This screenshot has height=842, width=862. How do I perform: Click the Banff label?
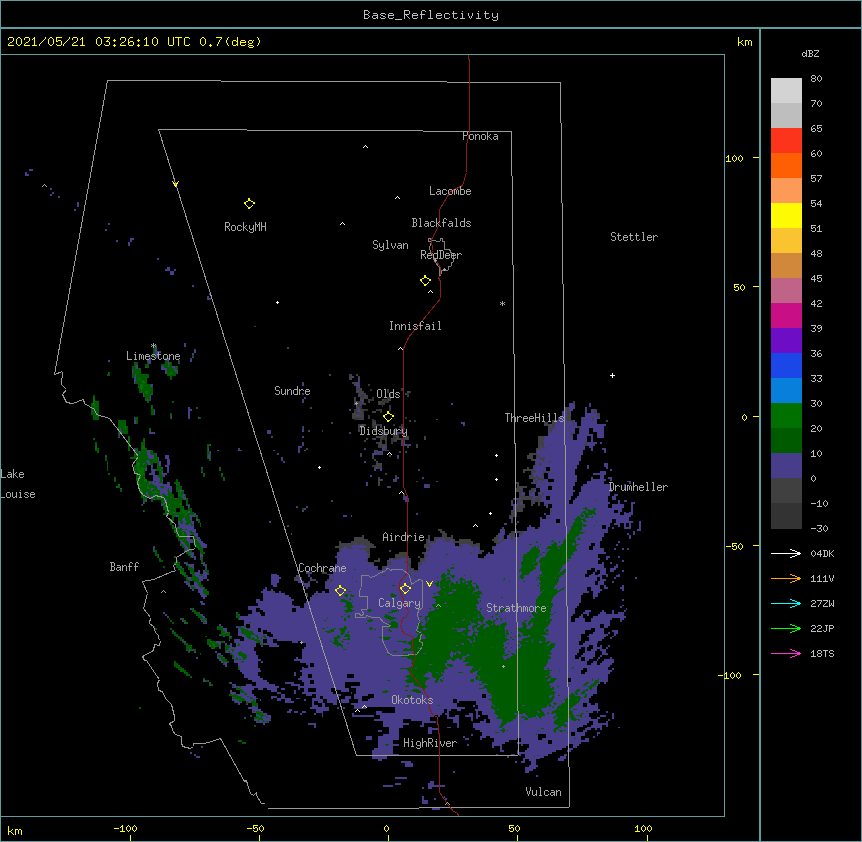click(124, 567)
